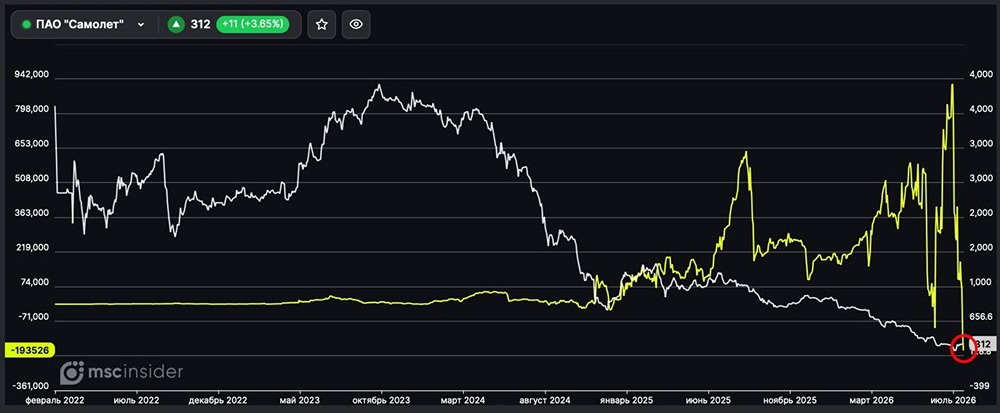Click the 4,000 top right axis label
The image size is (1000, 413).
pyautogui.click(x=981, y=75)
